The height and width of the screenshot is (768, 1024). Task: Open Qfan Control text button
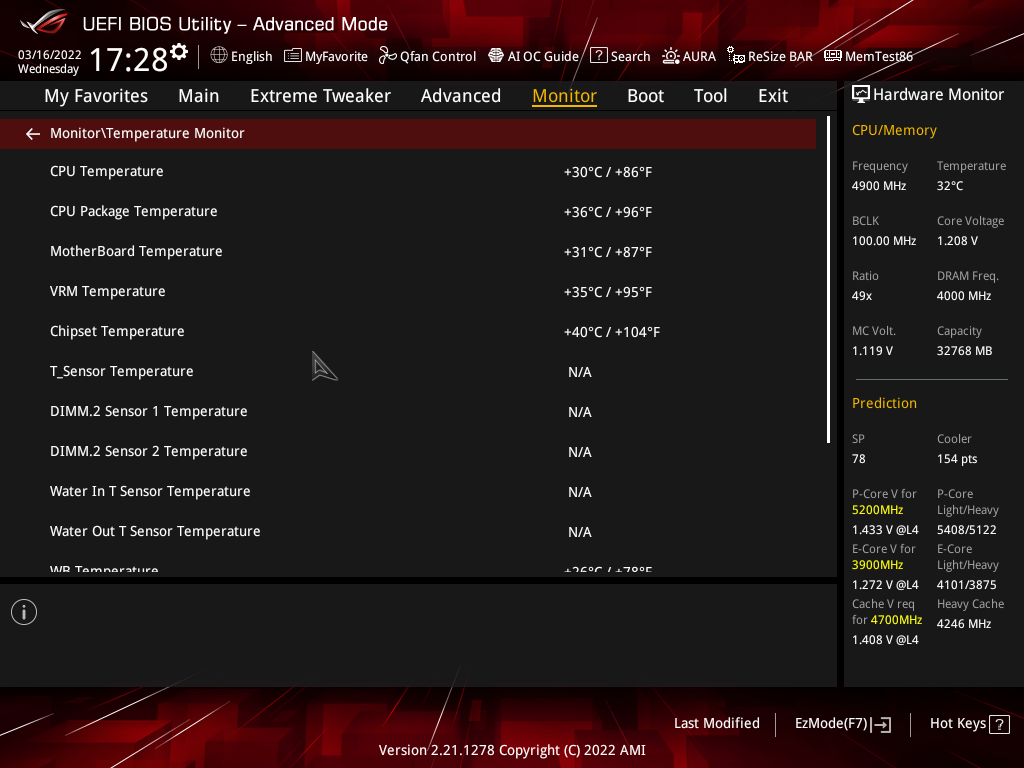[x=438, y=56]
